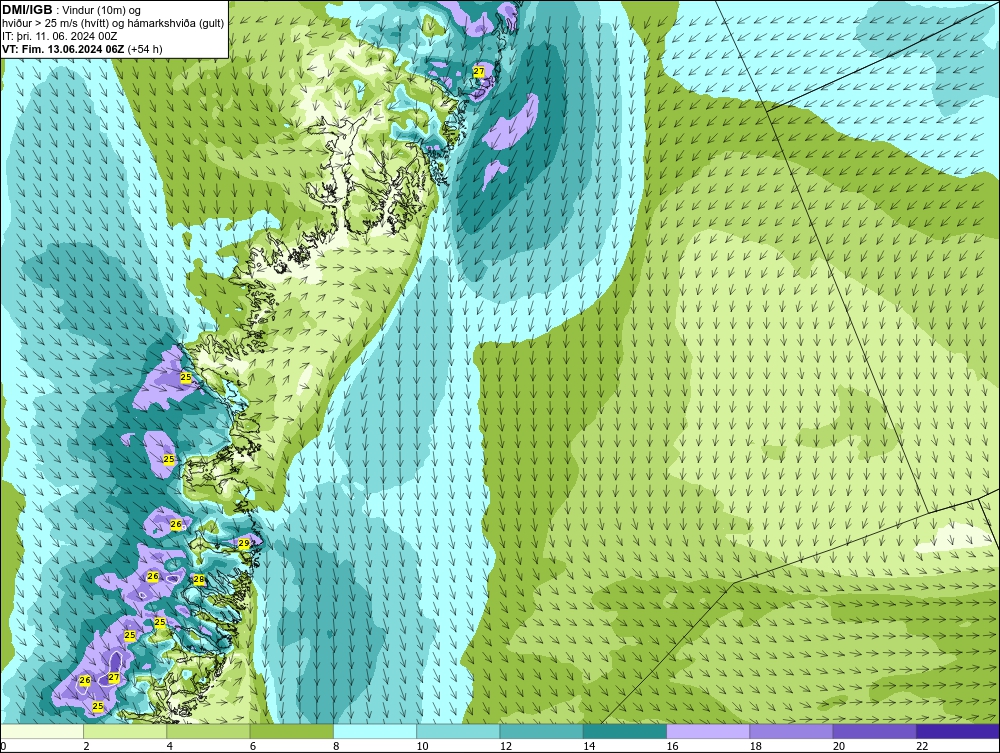Pick the 4–6 m/s green legend segment
Image resolution: width=1000 pixels, height=753 pixels.
[209, 731]
